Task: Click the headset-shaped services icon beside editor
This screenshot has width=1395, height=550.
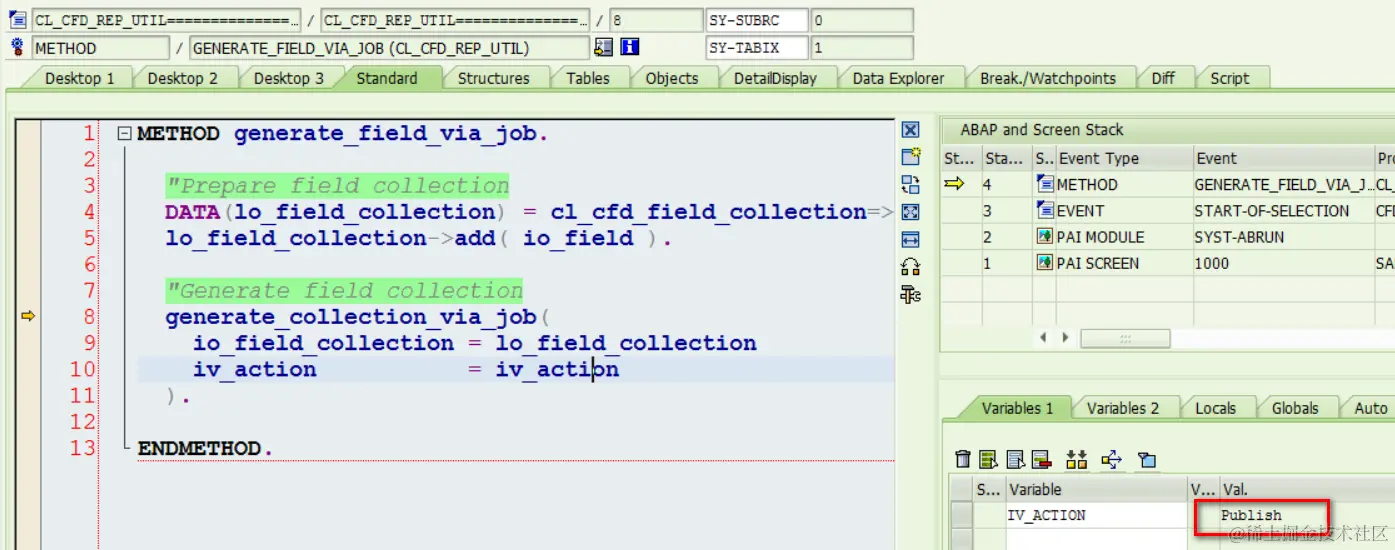Action: (x=910, y=266)
